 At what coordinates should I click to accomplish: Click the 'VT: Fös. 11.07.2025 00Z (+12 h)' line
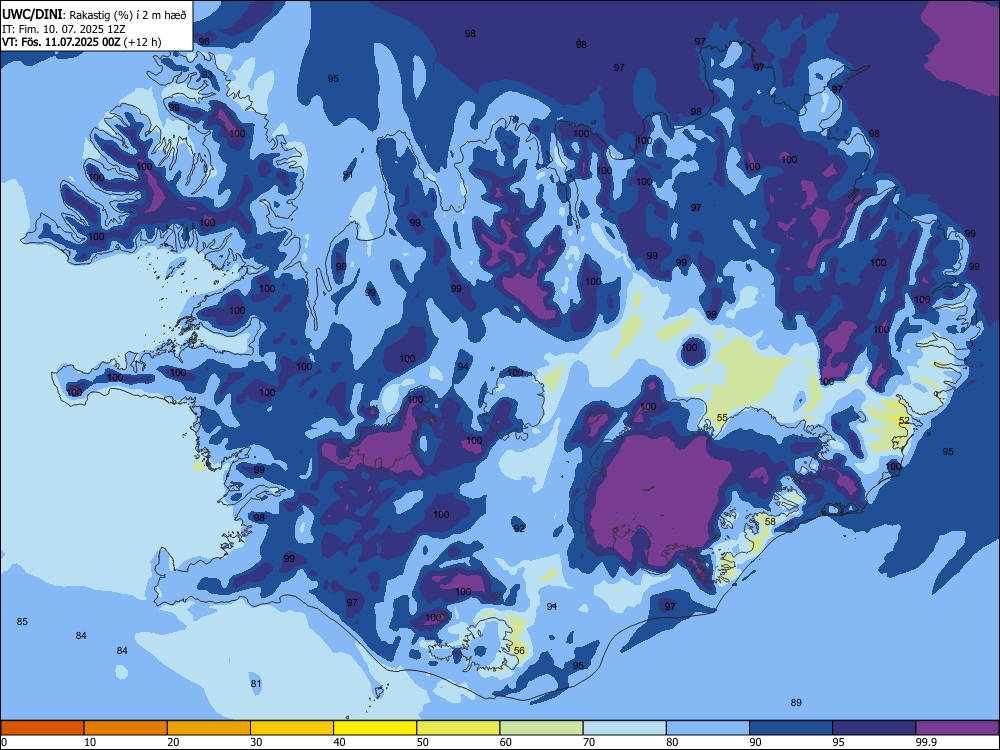point(82,42)
